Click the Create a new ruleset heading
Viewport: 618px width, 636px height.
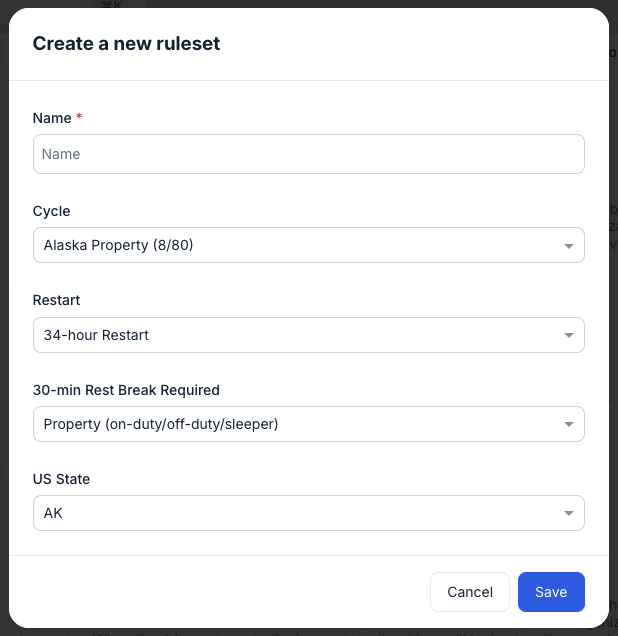[x=126, y=43]
